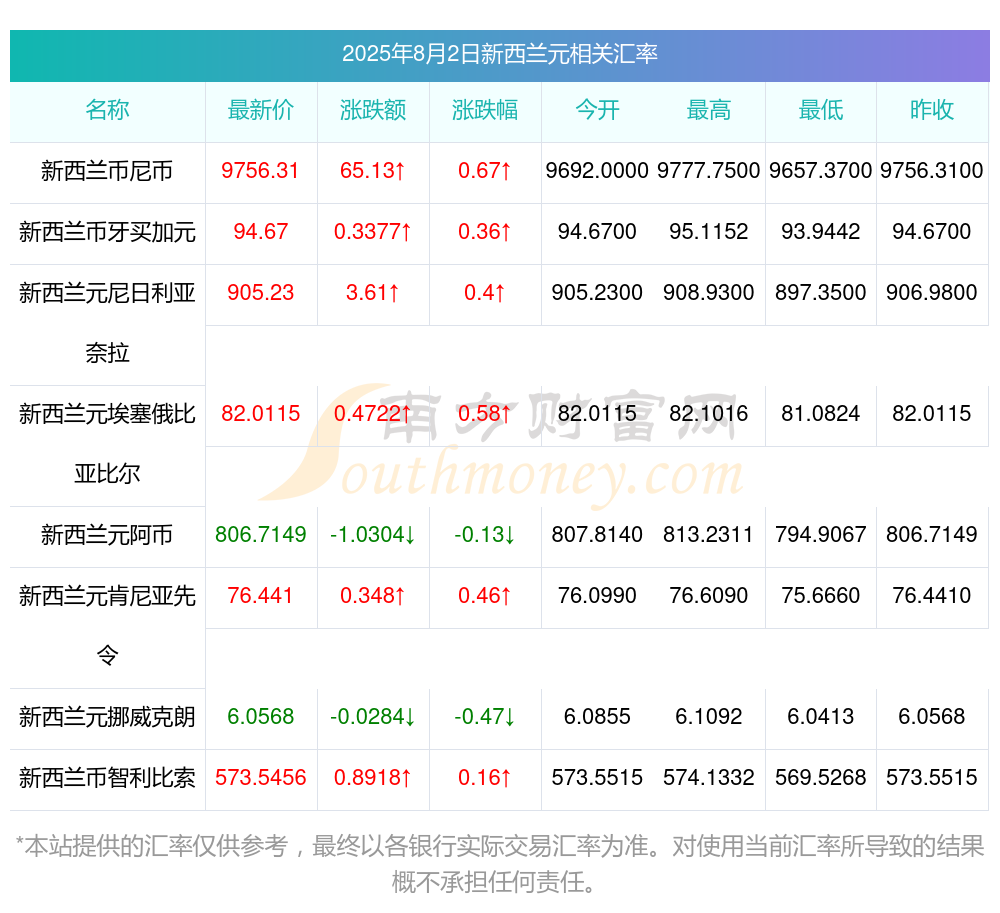This screenshot has height=913, width=1000.
Task: Select the change value 0.4722↑
Action: [x=372, y=414]
